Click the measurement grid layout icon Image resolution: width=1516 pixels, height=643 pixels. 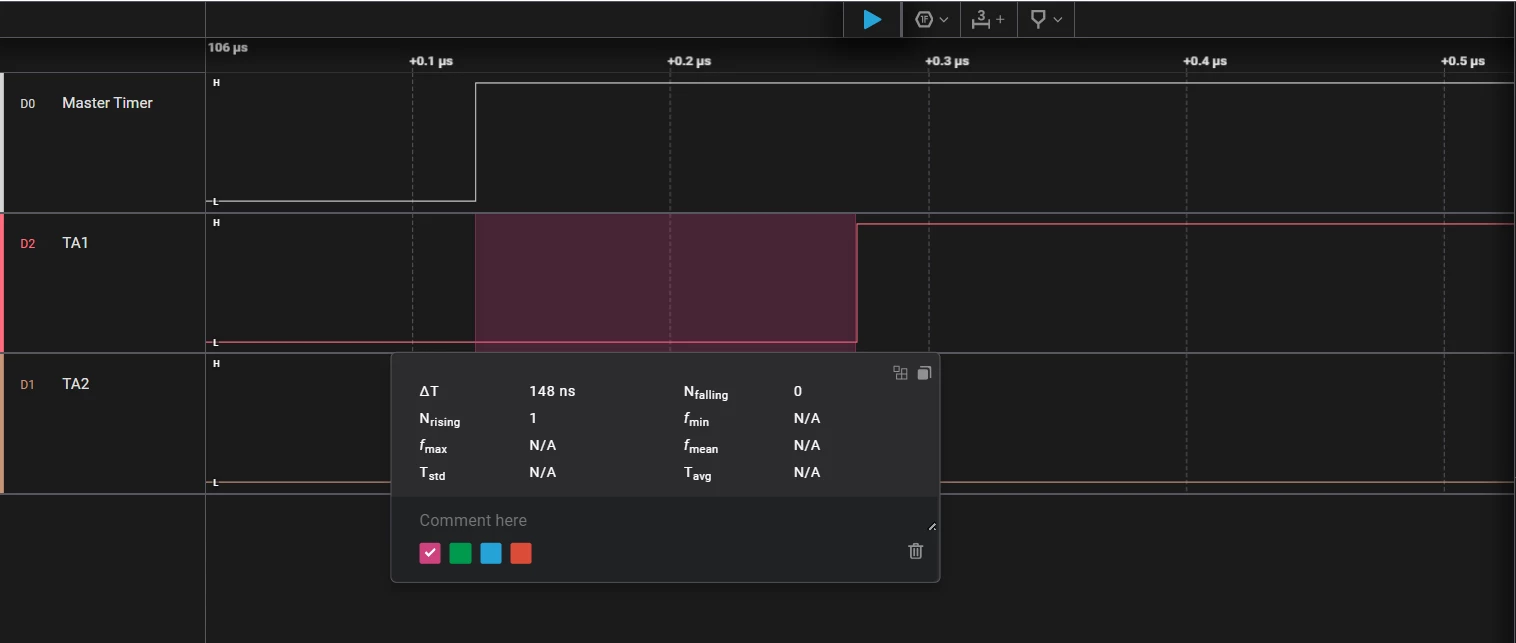coord(900,373)
